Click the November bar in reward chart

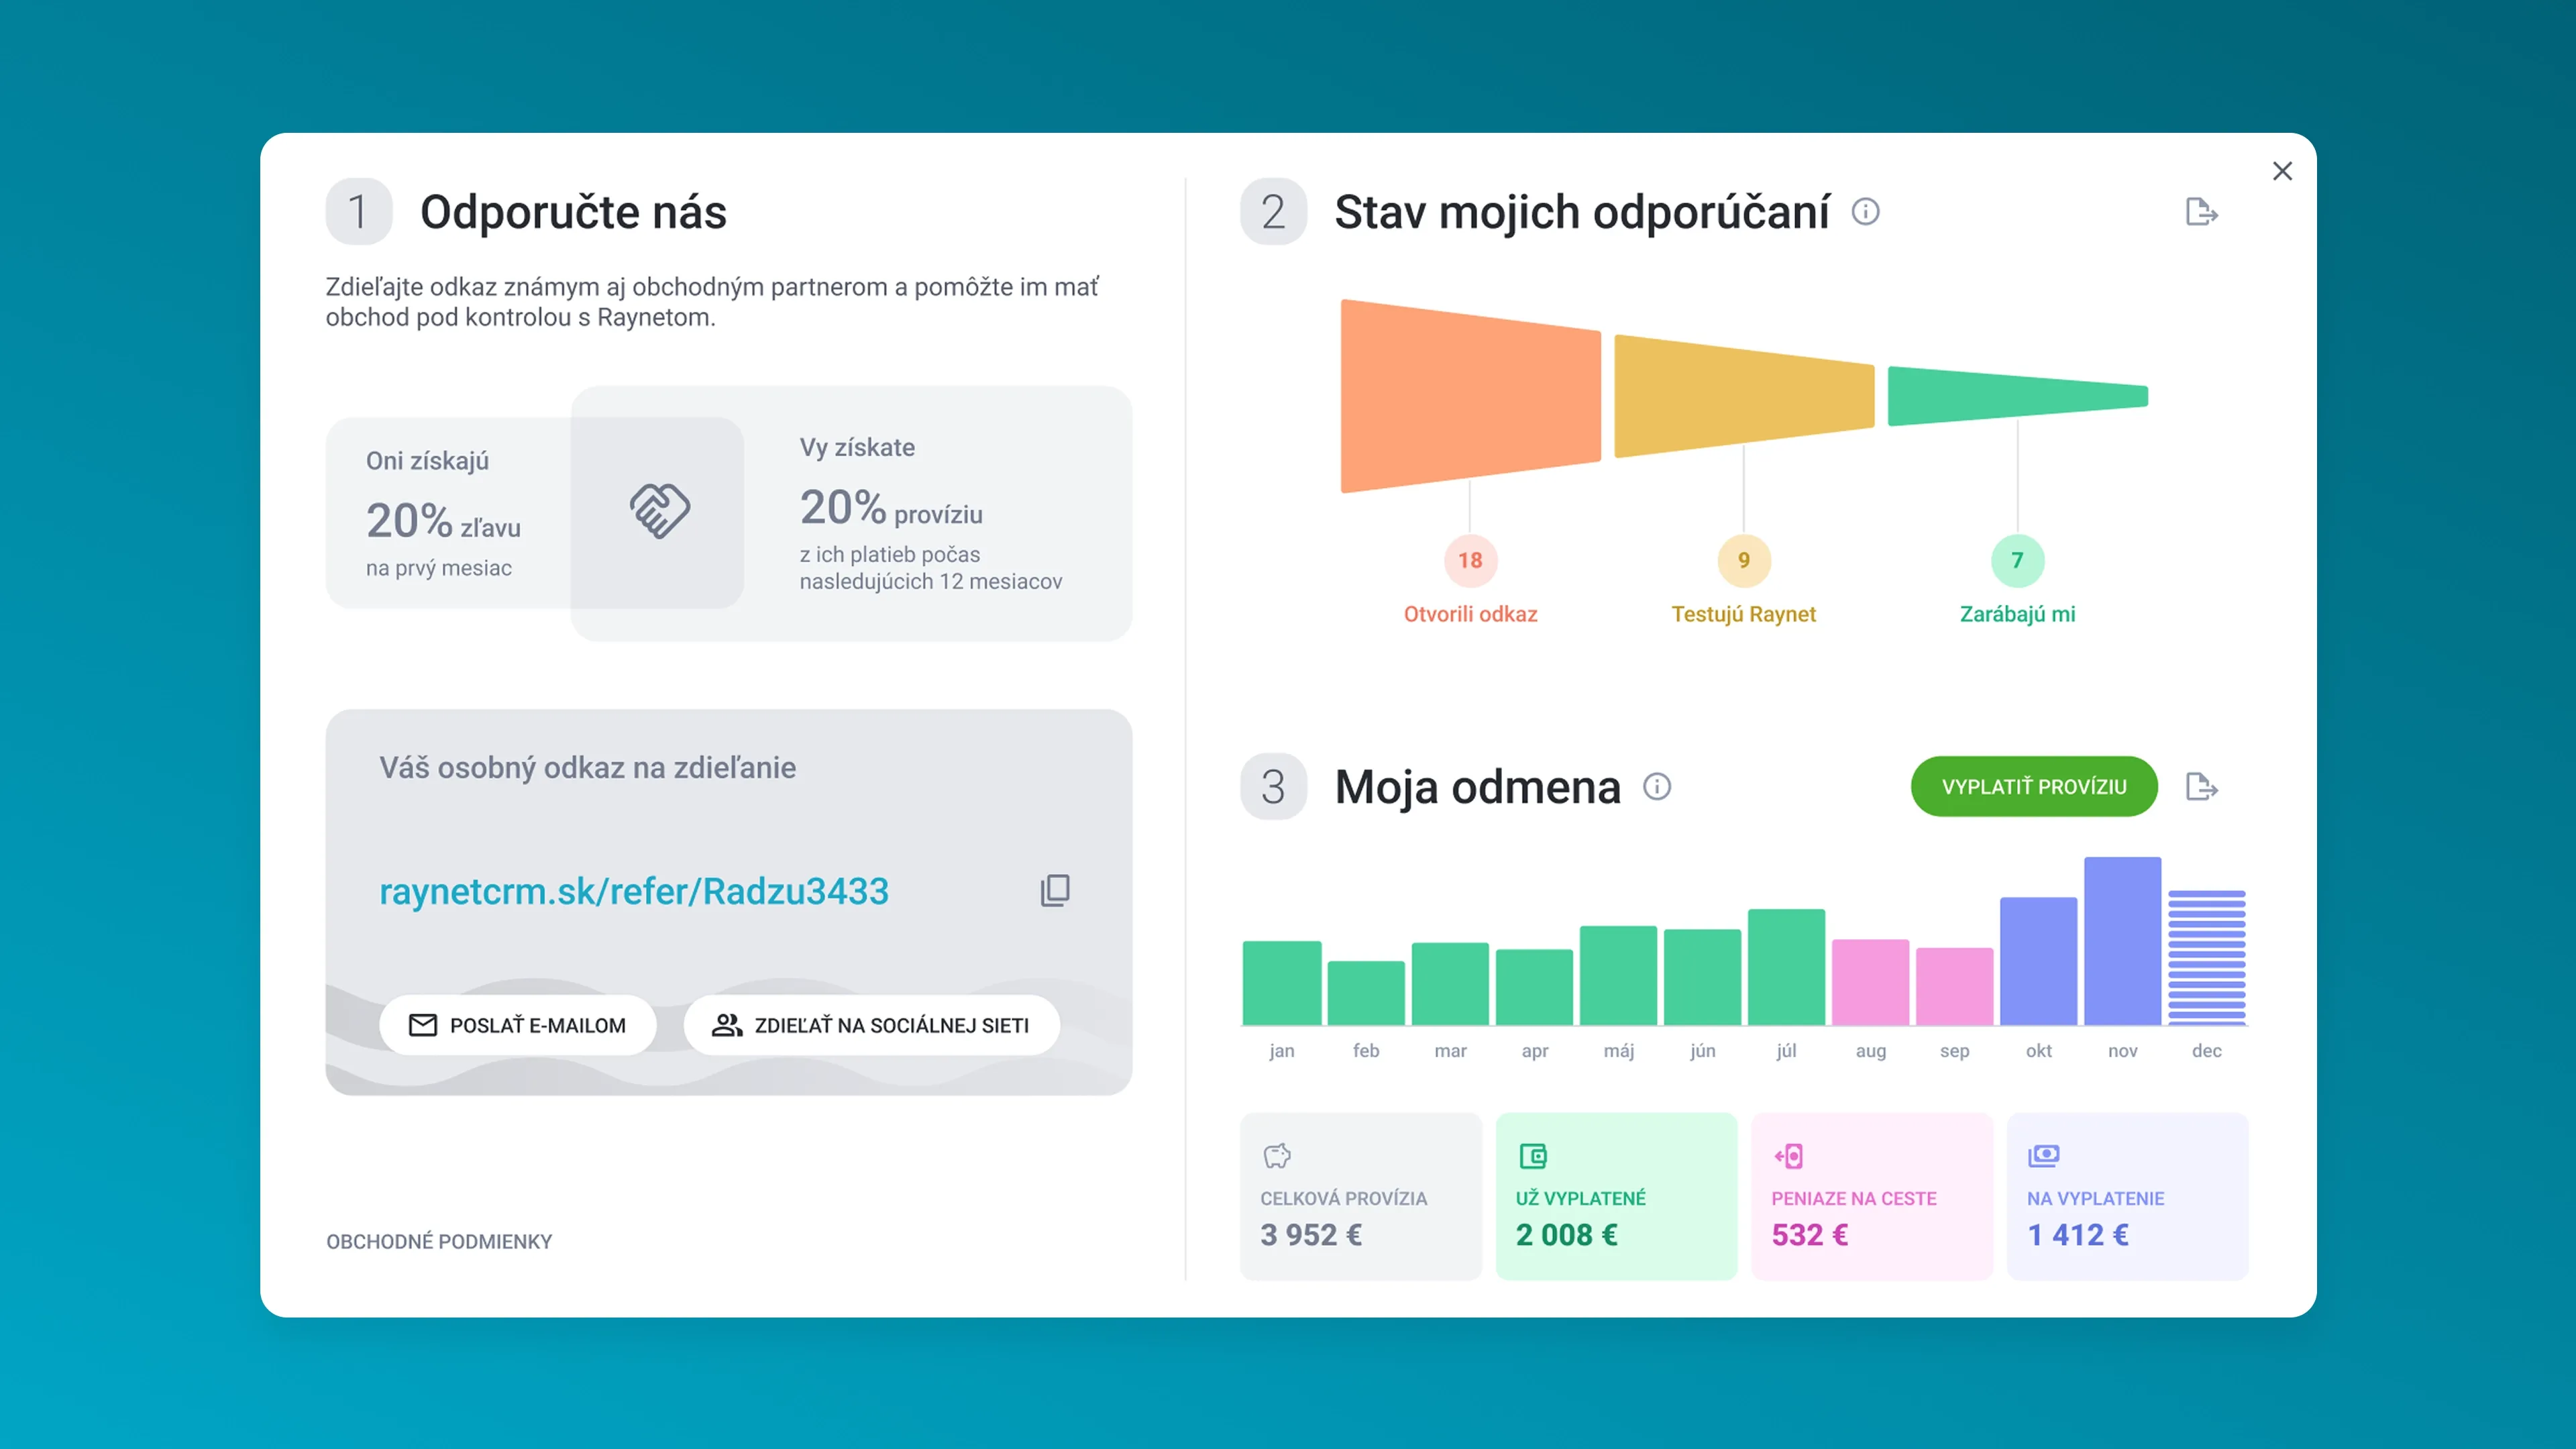pyautogui.click(x=2122, y=941)
